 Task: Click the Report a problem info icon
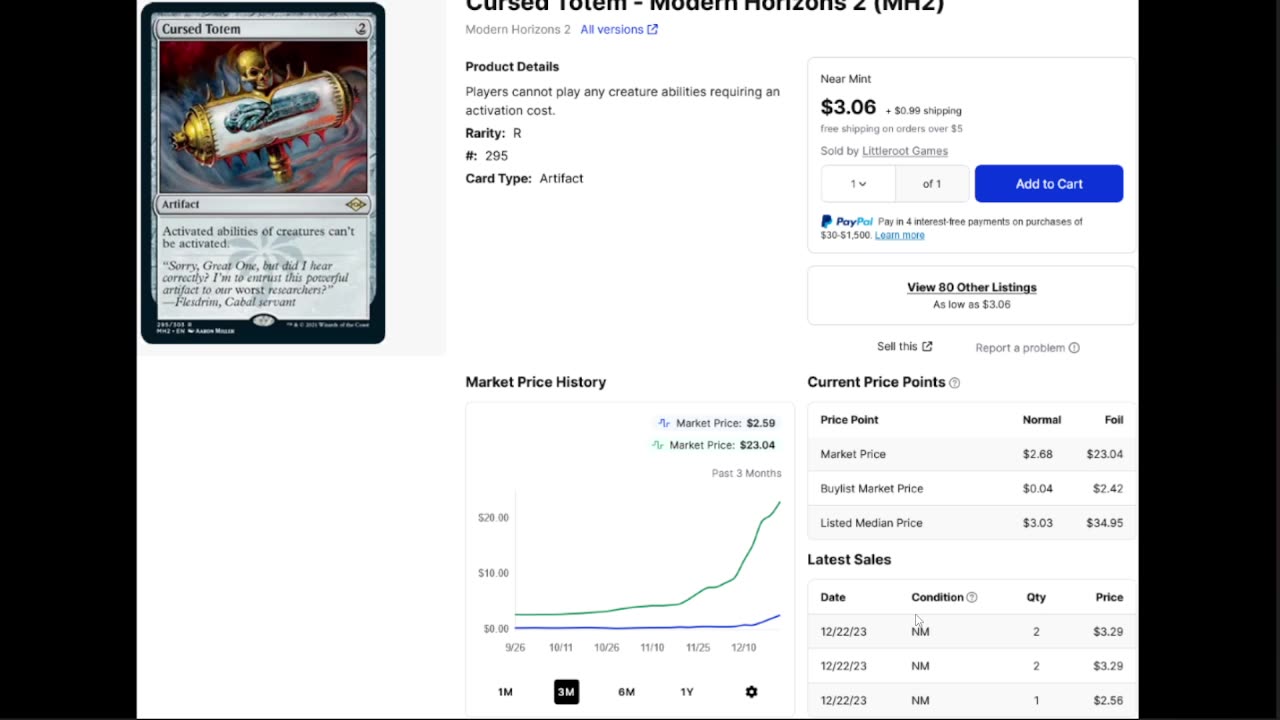1074,348
